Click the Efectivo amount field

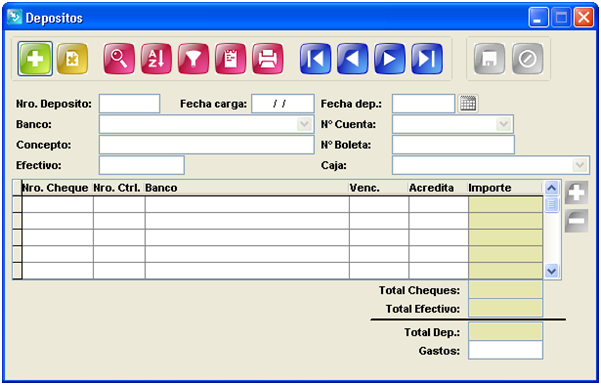click(x=142, y=165)
